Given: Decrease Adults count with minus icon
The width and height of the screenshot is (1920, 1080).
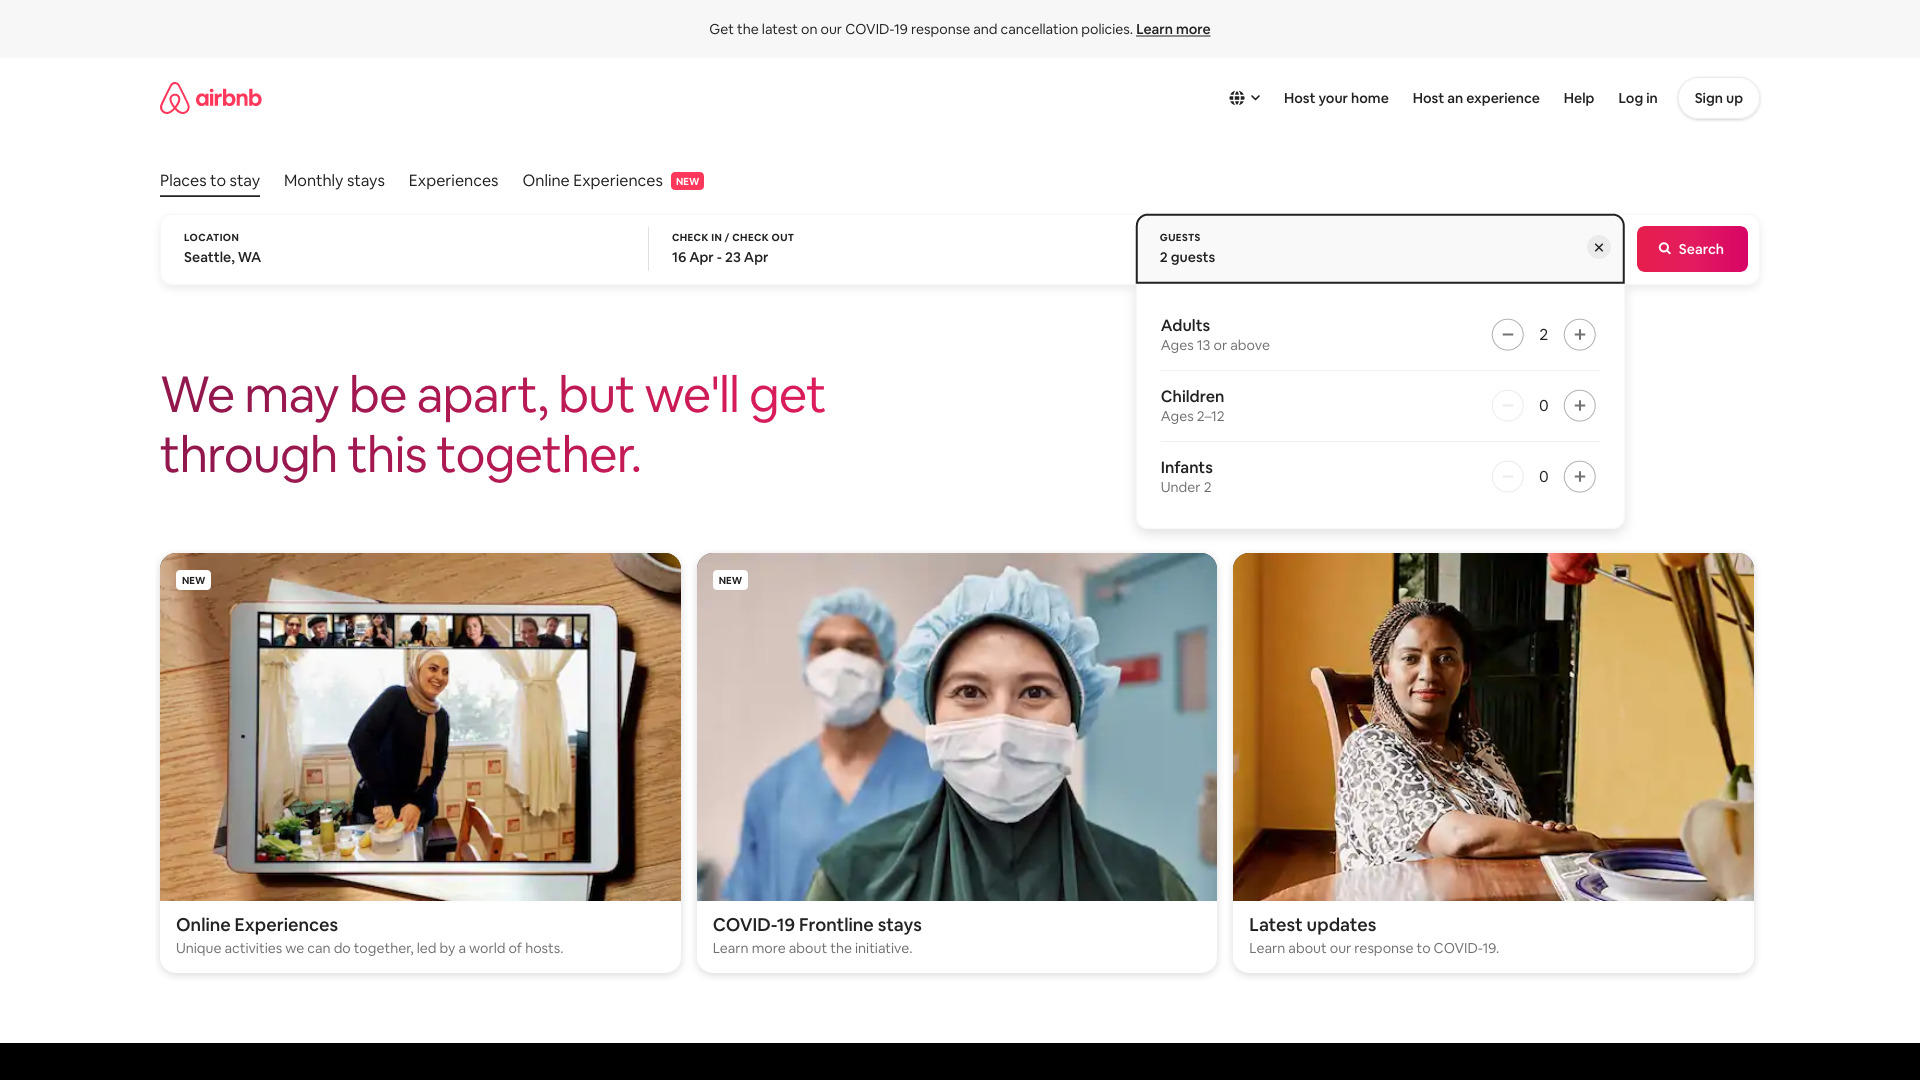Looking at the screenshot, I should click(1507, 335).
